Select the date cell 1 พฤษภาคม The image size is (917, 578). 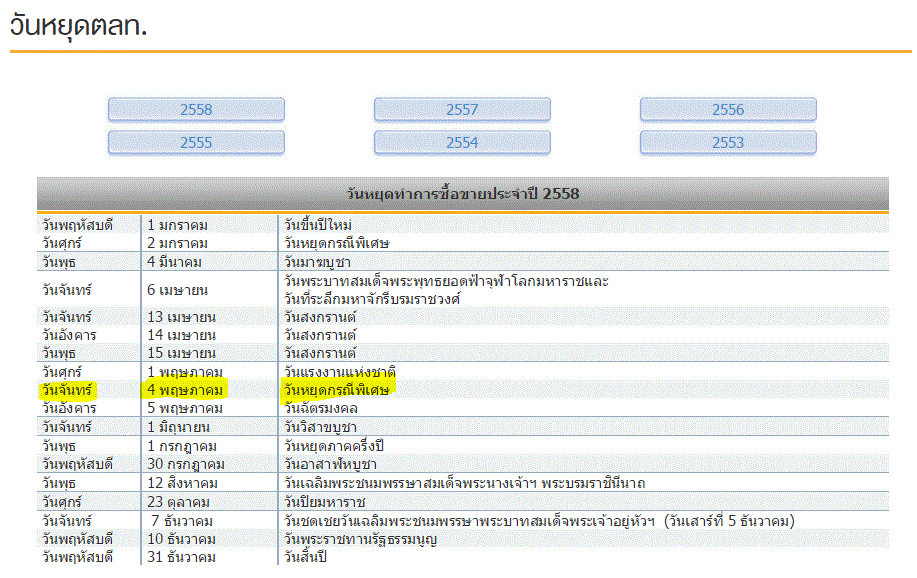185,372
